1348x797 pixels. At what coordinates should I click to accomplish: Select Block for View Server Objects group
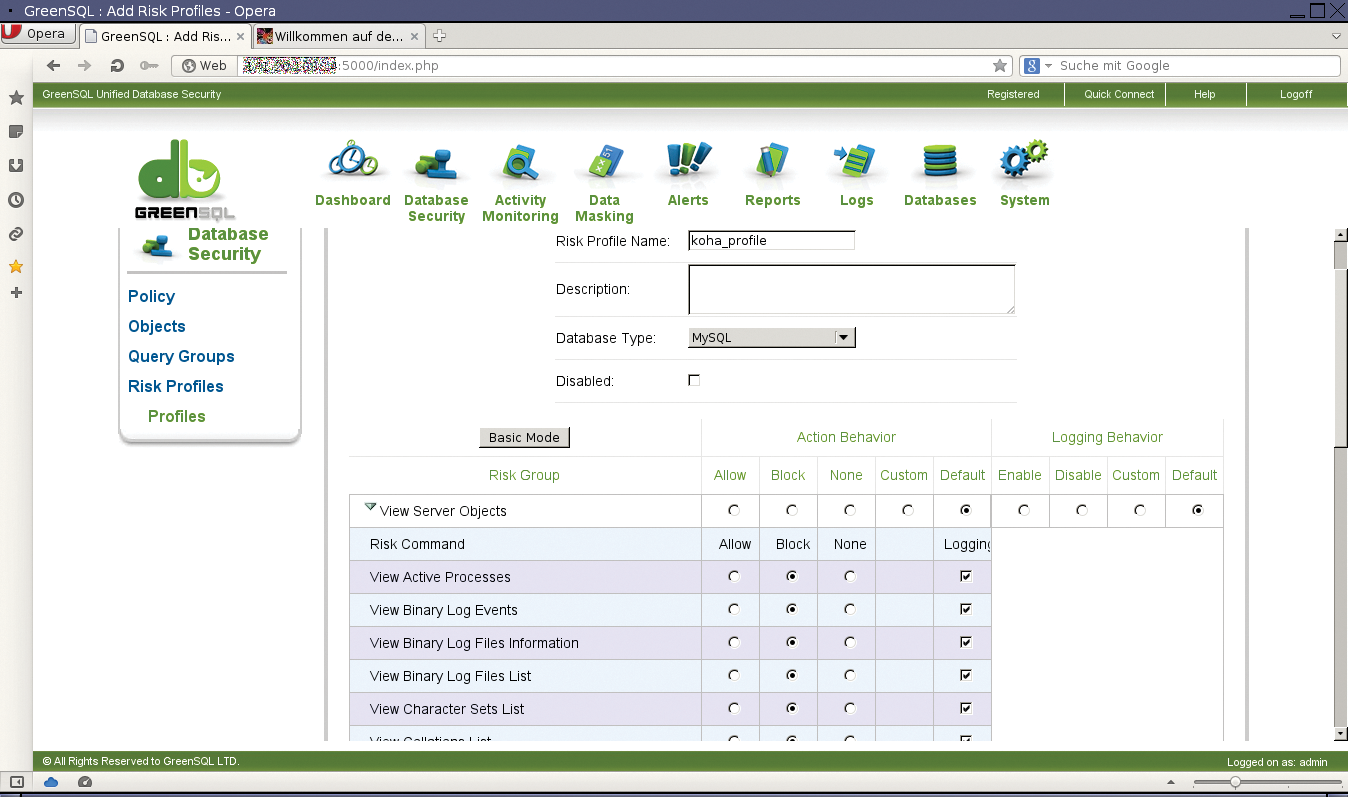tap(792, 510)
